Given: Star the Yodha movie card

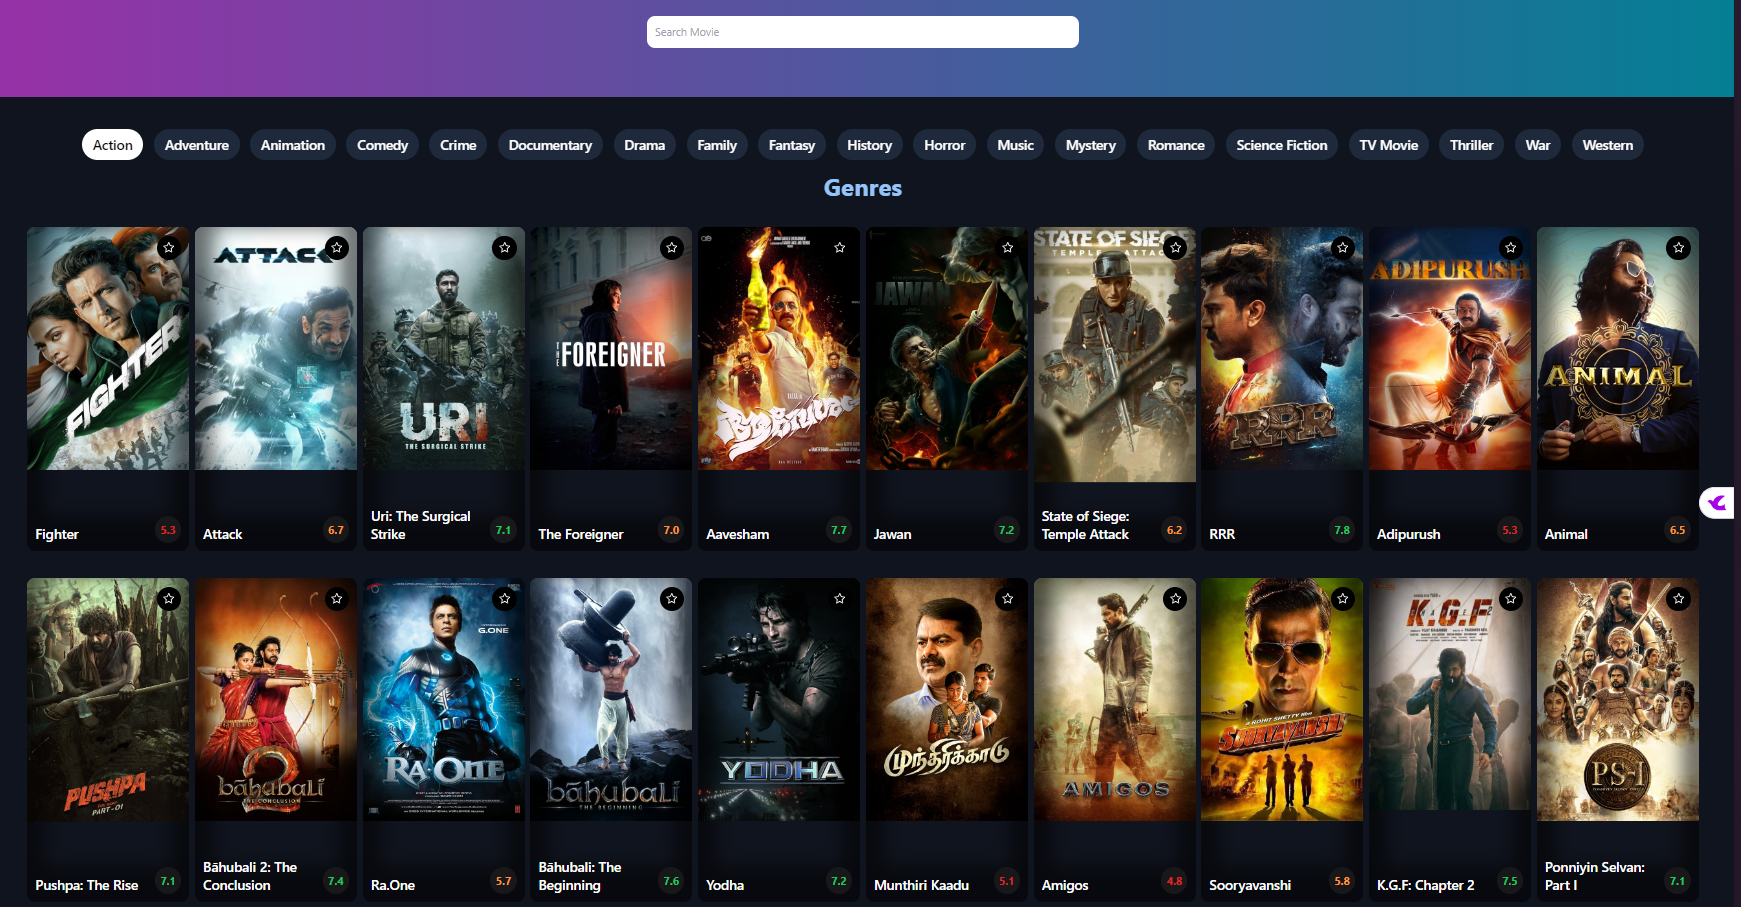Looking at the screenshot, I should 840,598.
